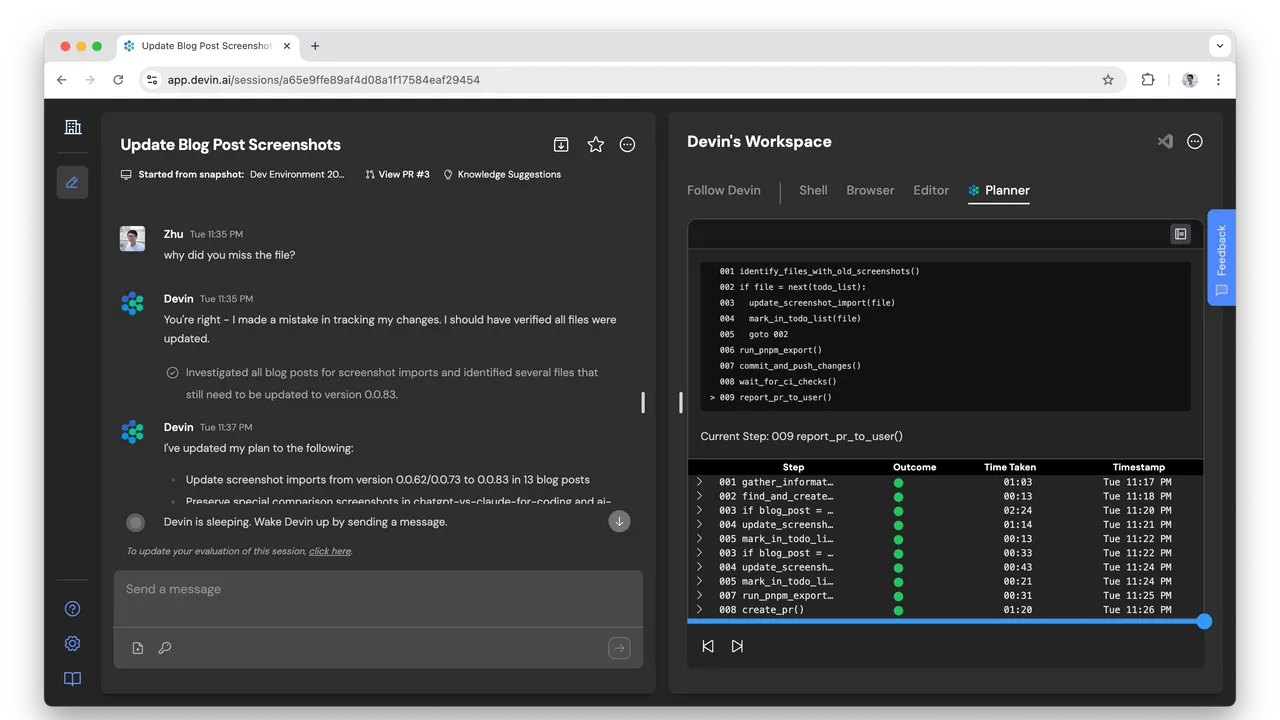The height and width of the screenshot is (720, 1280).
Task: Select the Update Blog Post Screenshots browser tab
Action: tap(207, 46)
